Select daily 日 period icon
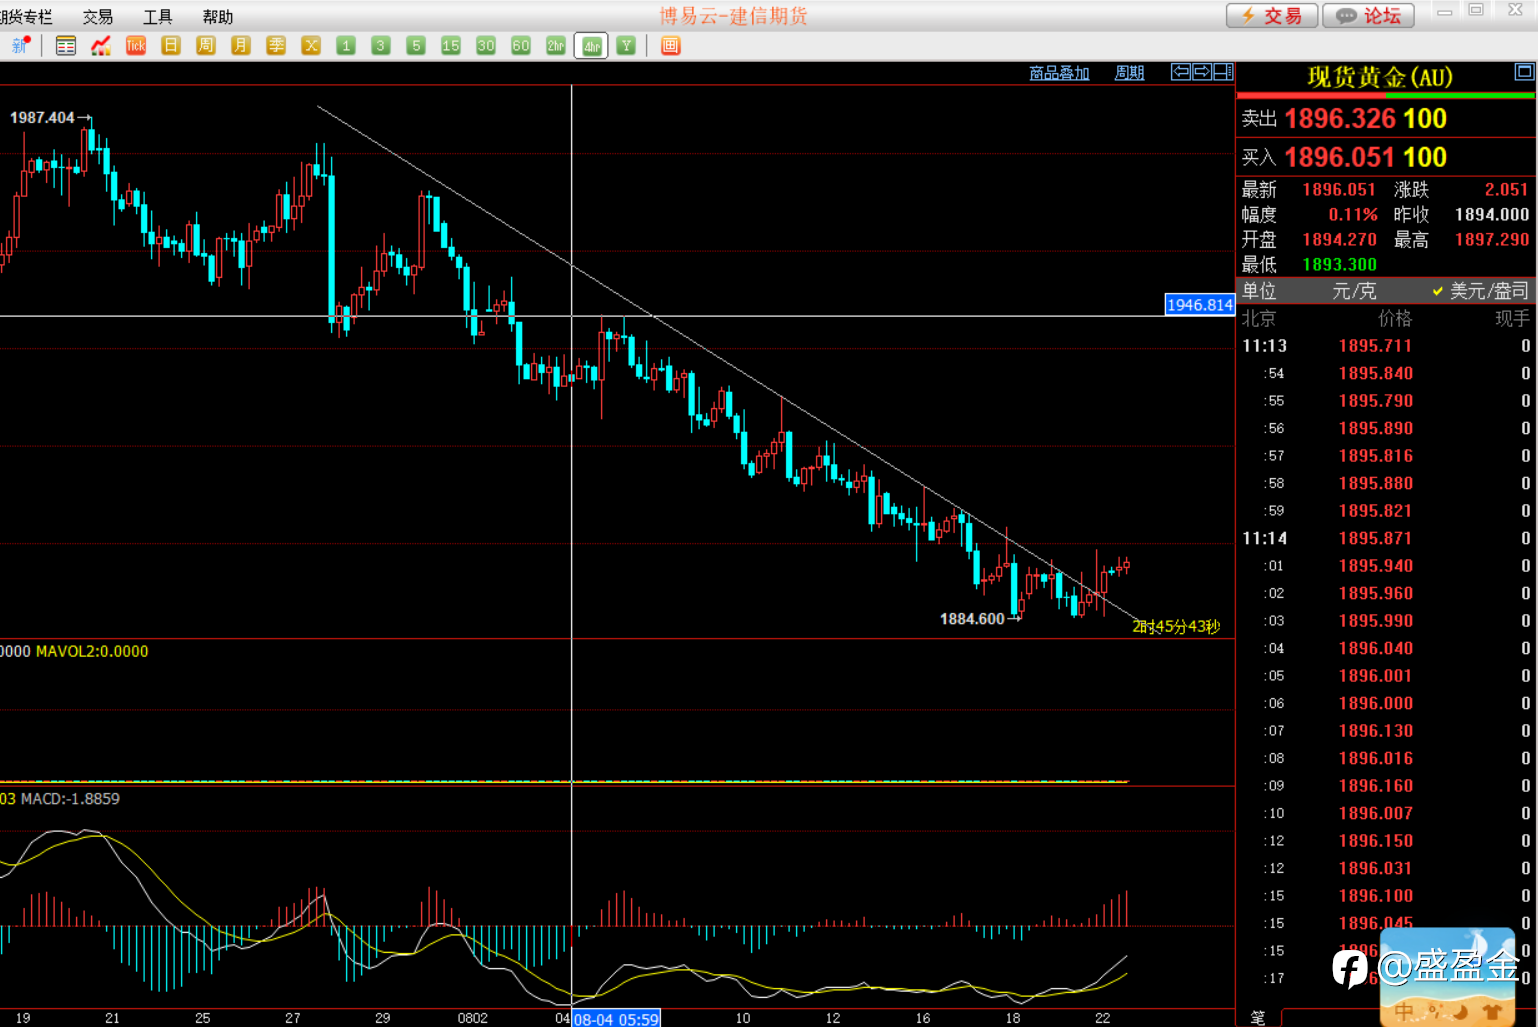 (171, 46)
